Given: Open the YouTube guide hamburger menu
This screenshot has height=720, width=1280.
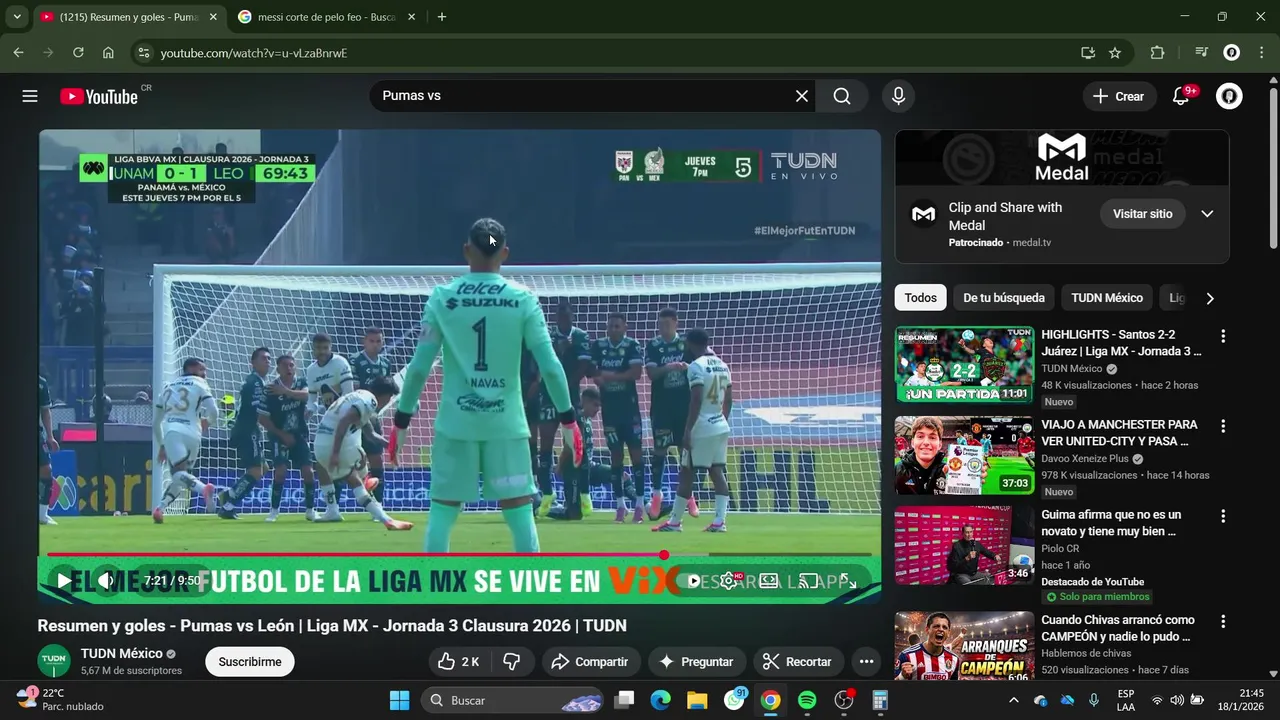Looking at the screenshot, I should coord(30,96).
